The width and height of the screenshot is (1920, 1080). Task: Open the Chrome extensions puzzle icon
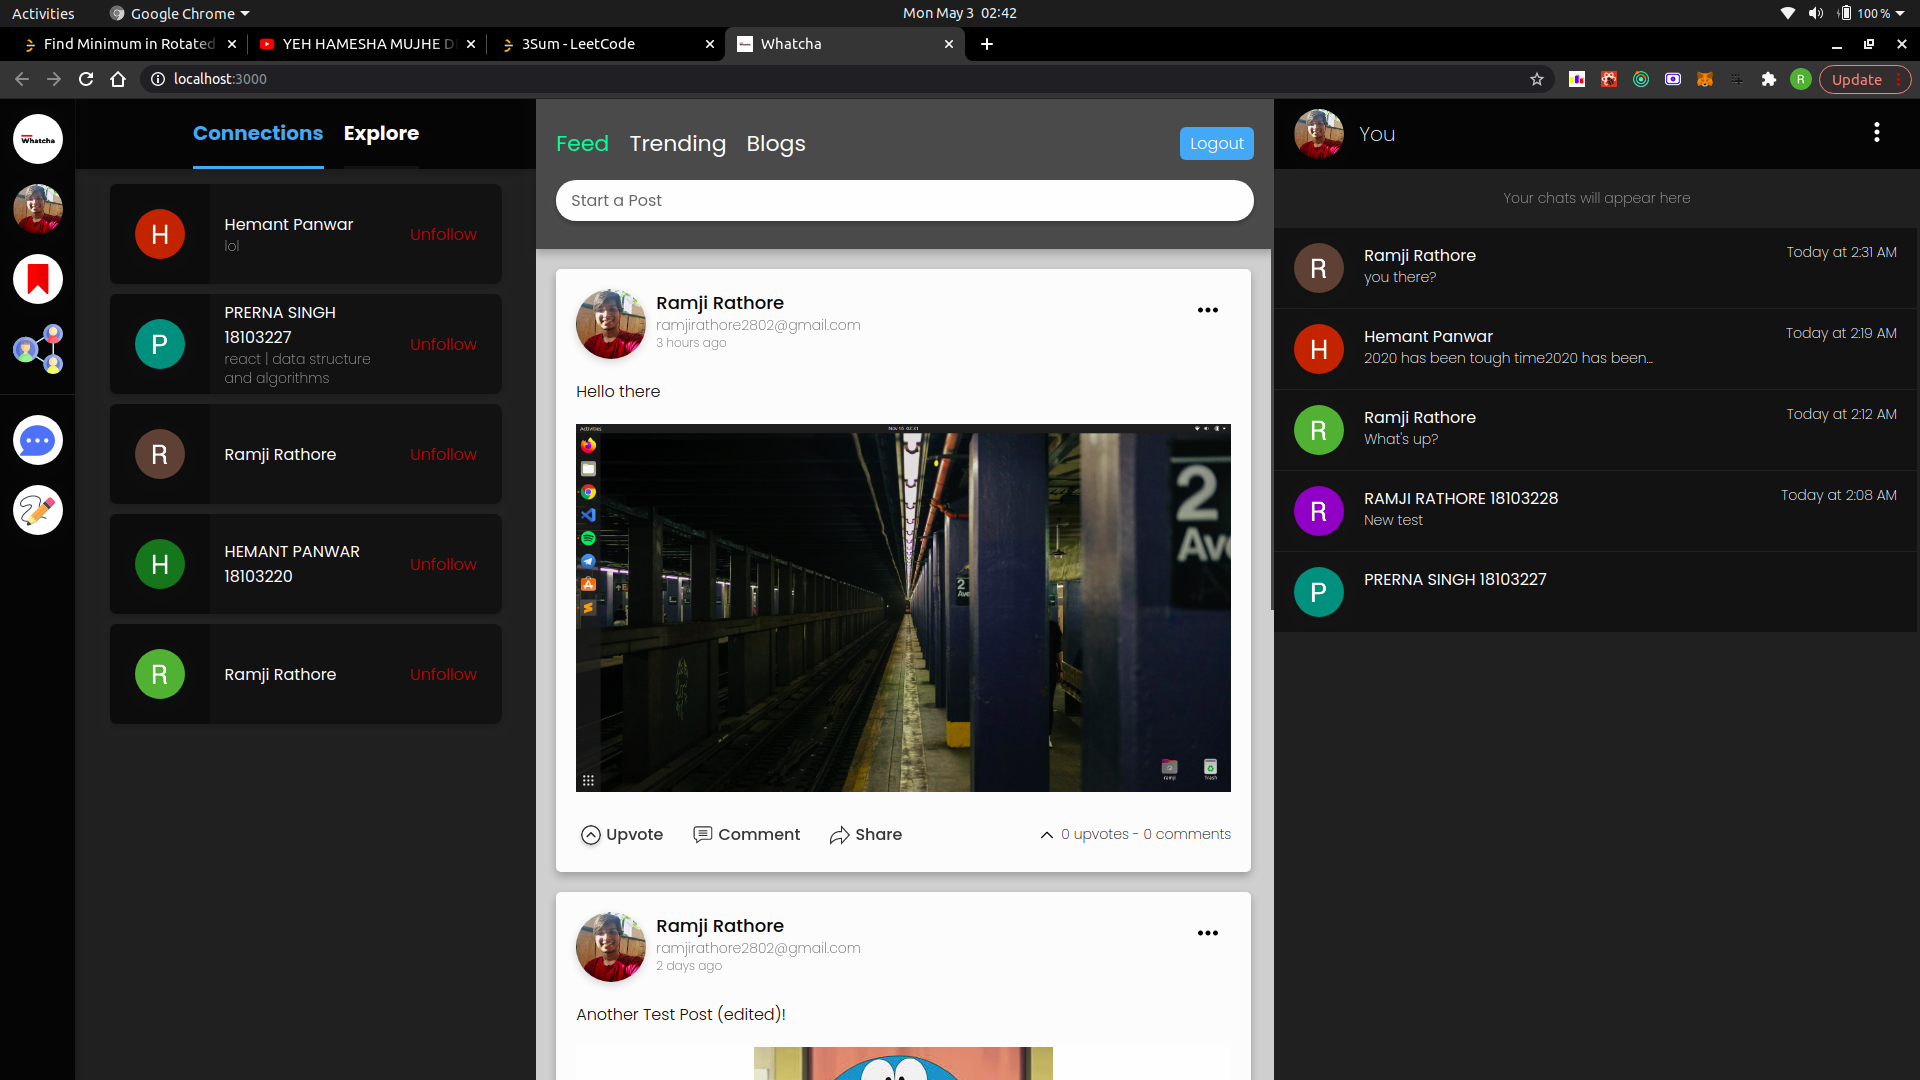tap(1768, 79)
